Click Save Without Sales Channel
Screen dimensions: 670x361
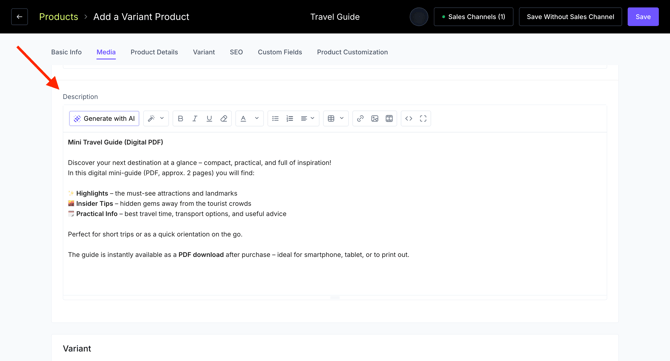coord(570,17)
